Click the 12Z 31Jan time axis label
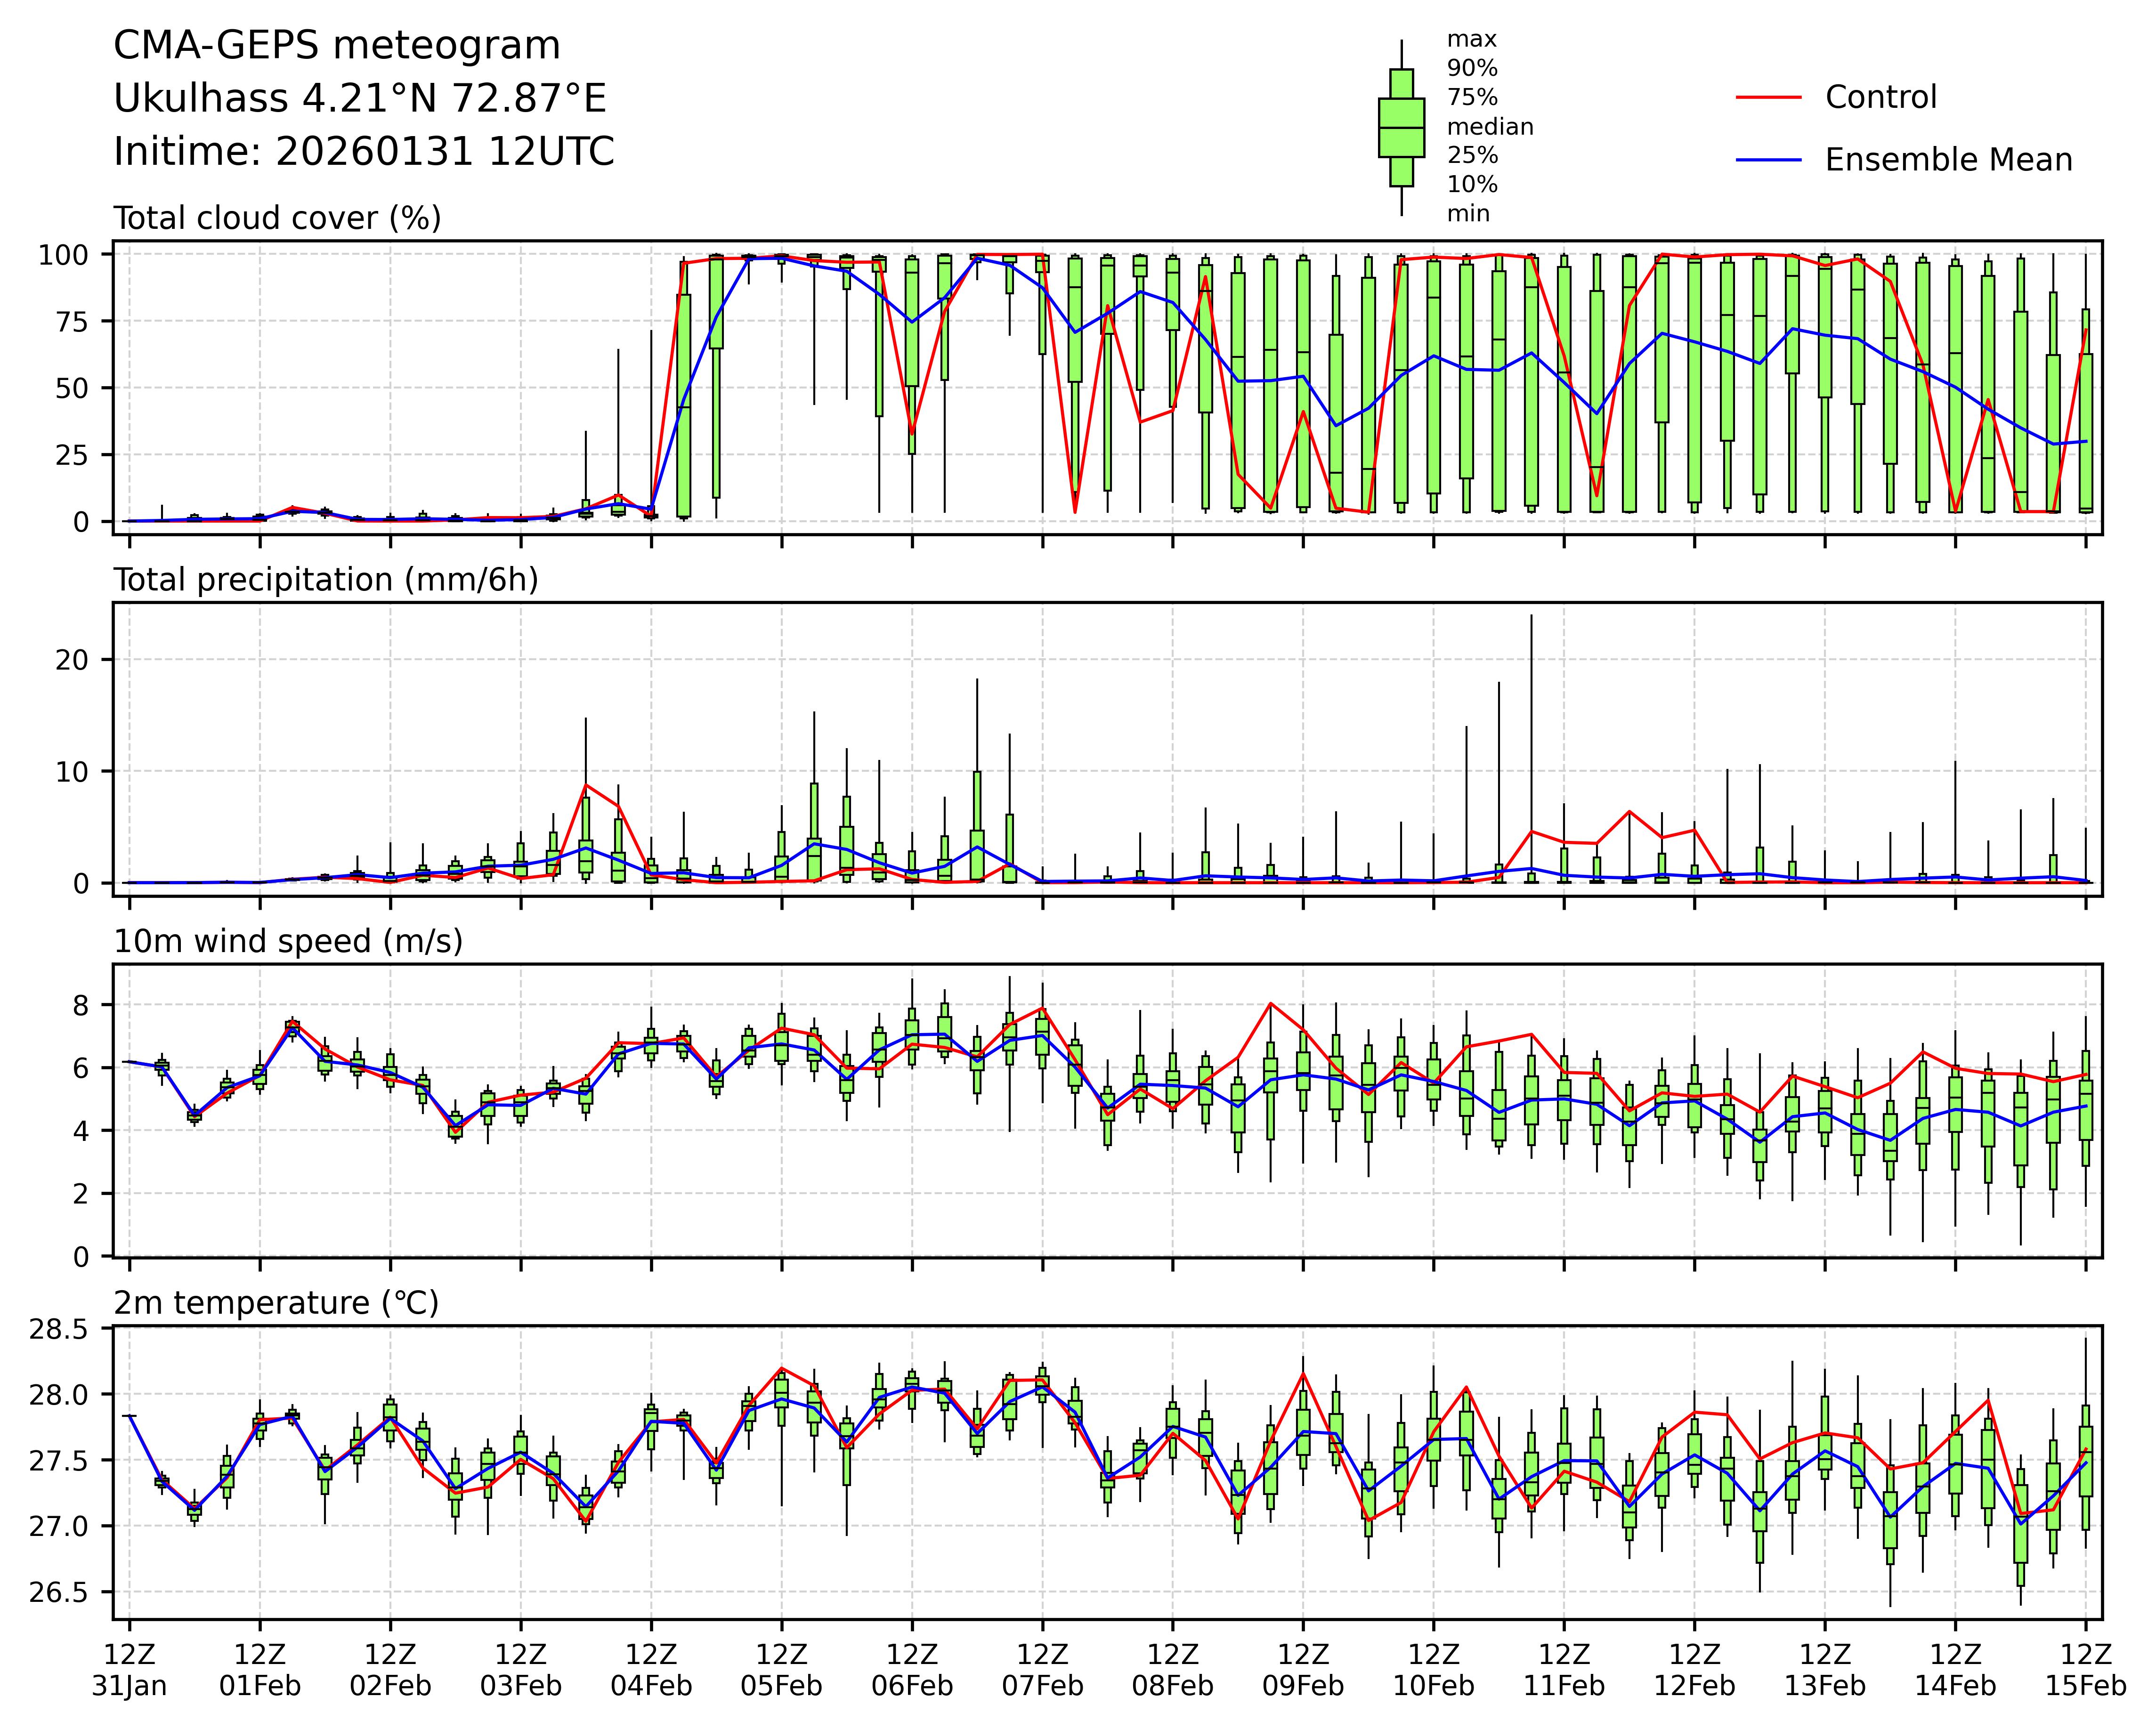The height and width of the screenshot is (1729, 2156). pos(129,1669)
